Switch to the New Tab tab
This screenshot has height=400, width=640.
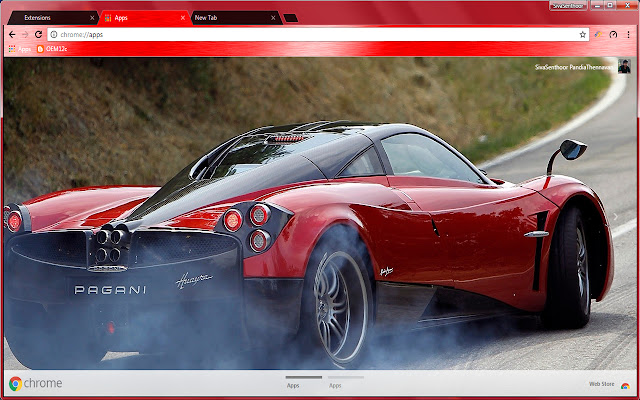click(236, 18)
